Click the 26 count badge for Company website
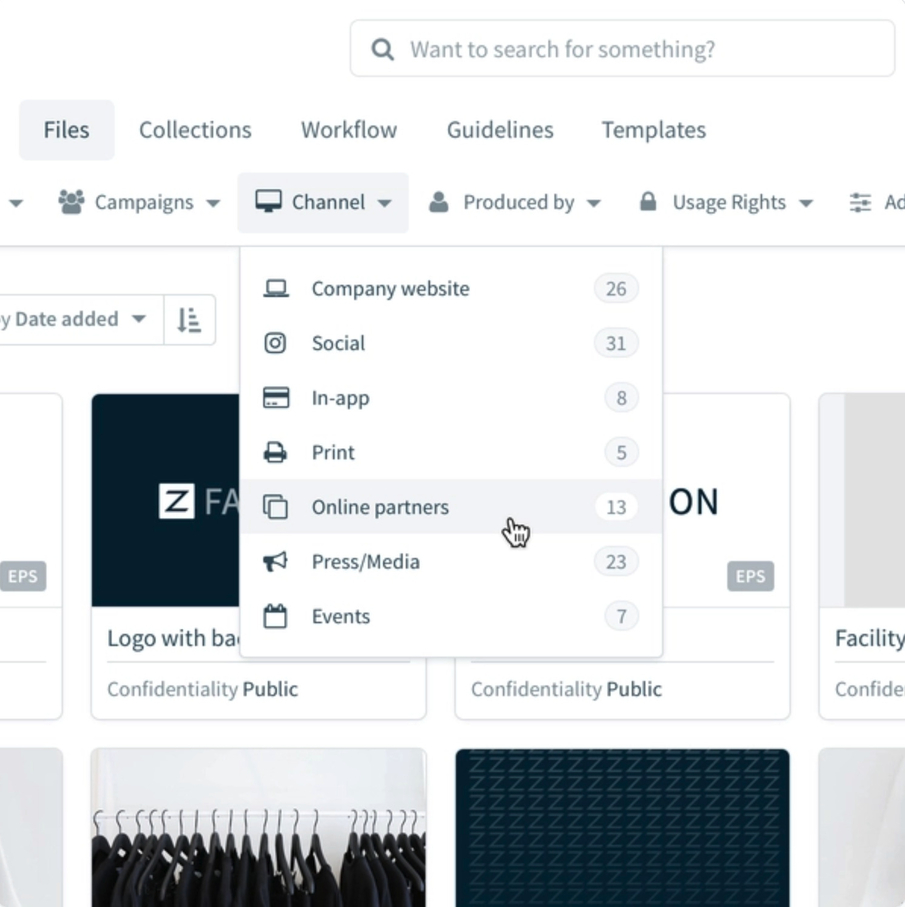Image resolution: width=905 pixels, height=907 pixels. point(616,289)
